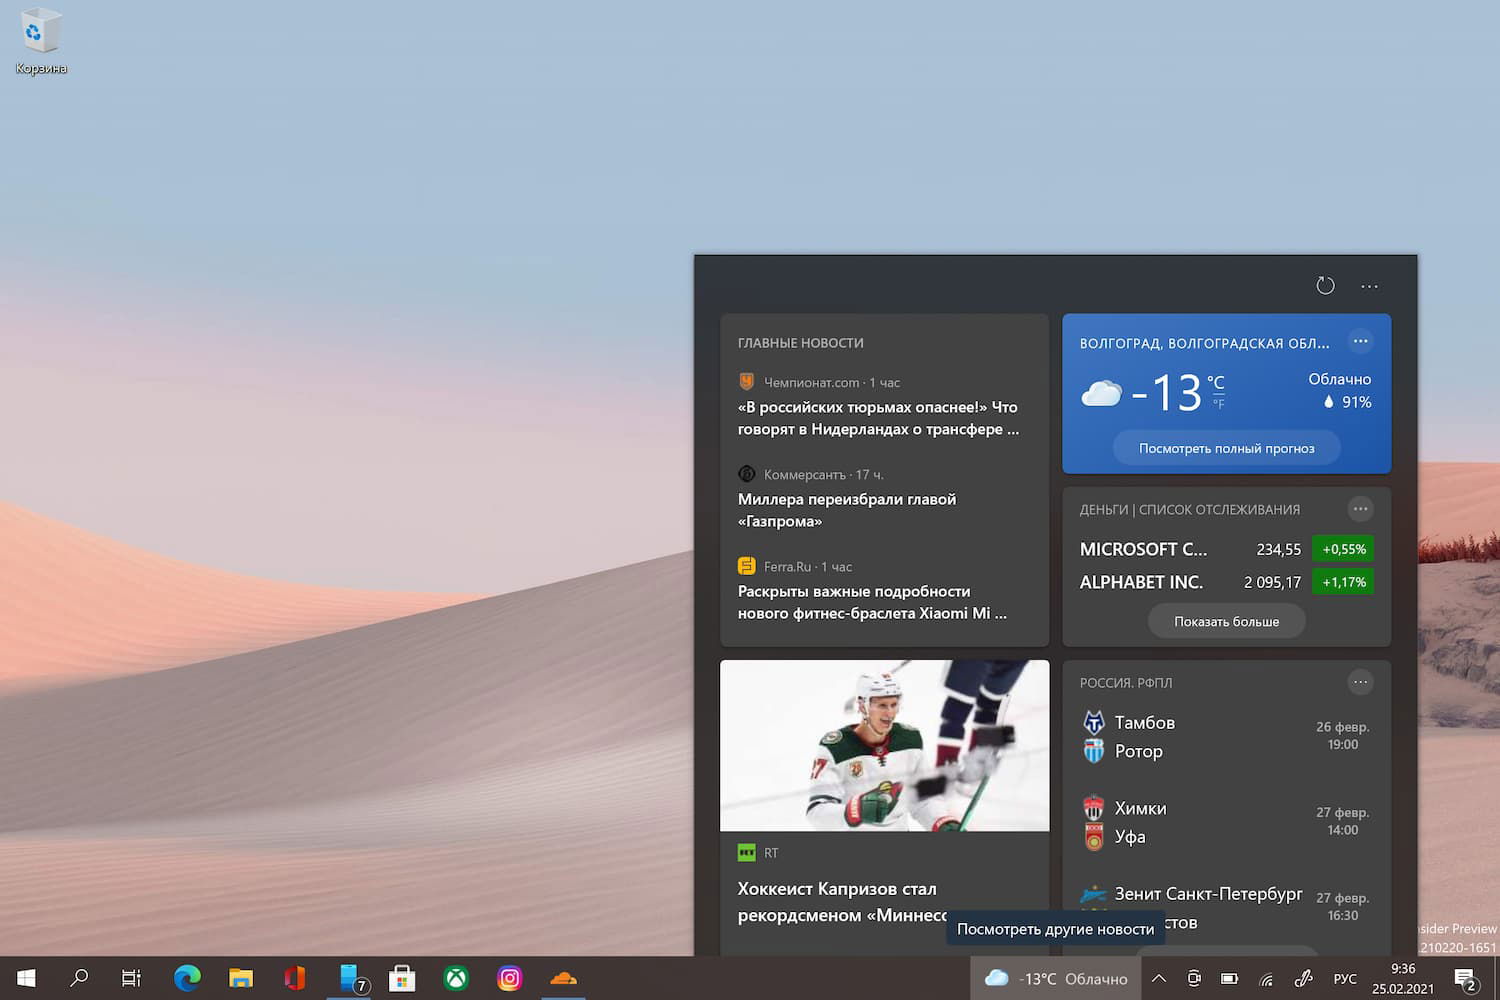Open the notification center icon
This screenshot has height=1000, width=1500.
coord(1466,978)
